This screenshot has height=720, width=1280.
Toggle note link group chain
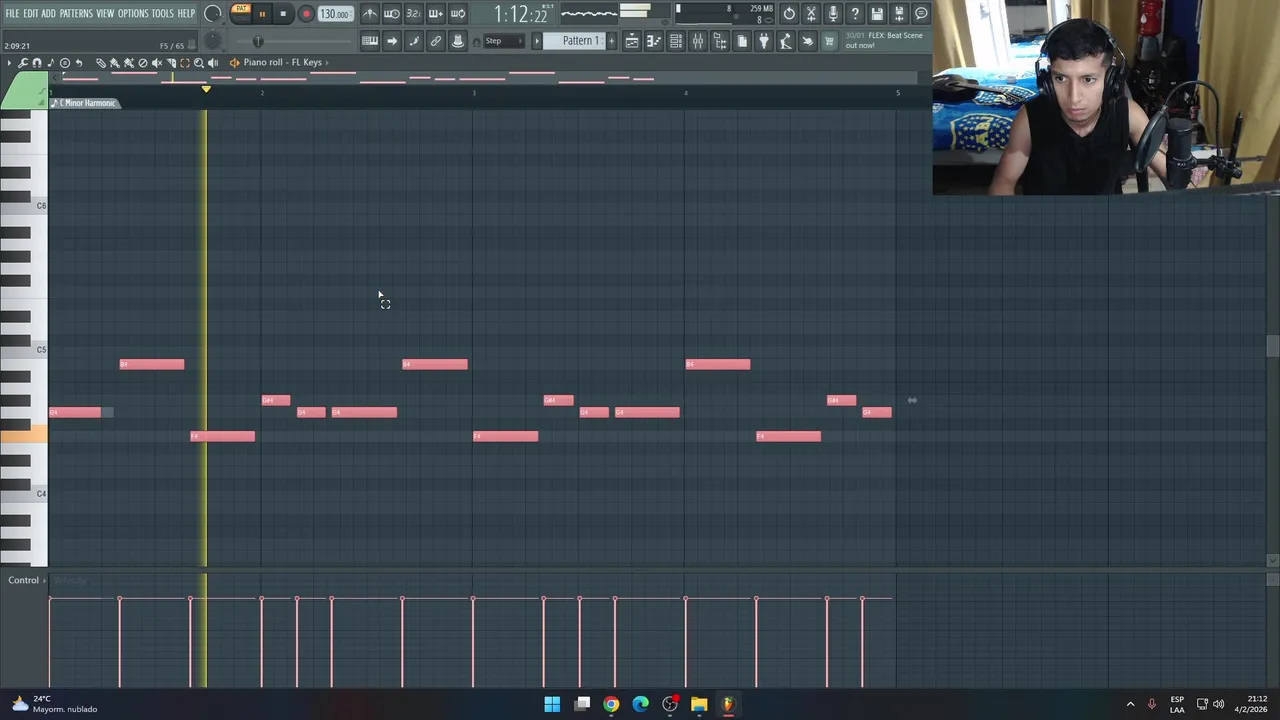click(x=436, y=41)
